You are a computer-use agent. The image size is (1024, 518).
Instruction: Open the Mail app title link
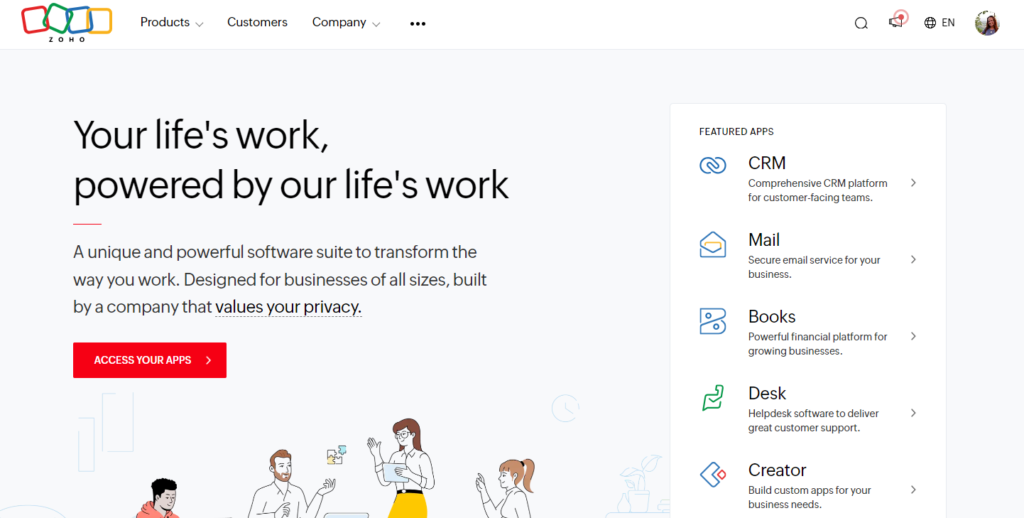click(x=764, y=240)
